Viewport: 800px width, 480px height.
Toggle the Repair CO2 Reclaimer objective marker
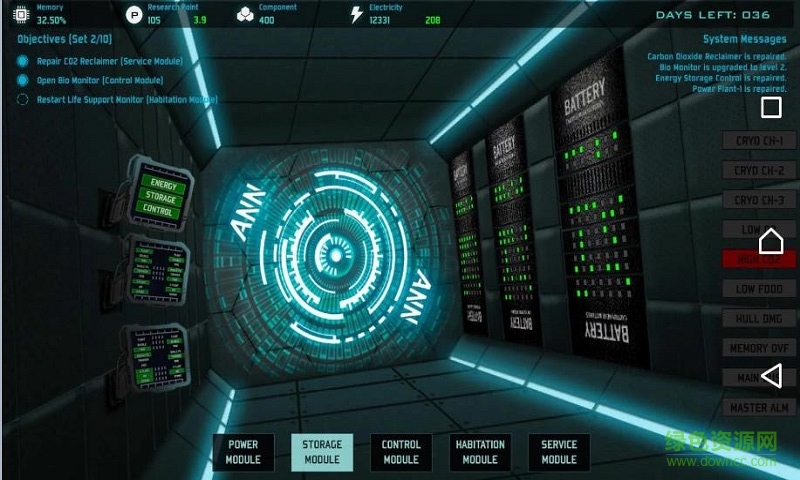coord(23,60)
